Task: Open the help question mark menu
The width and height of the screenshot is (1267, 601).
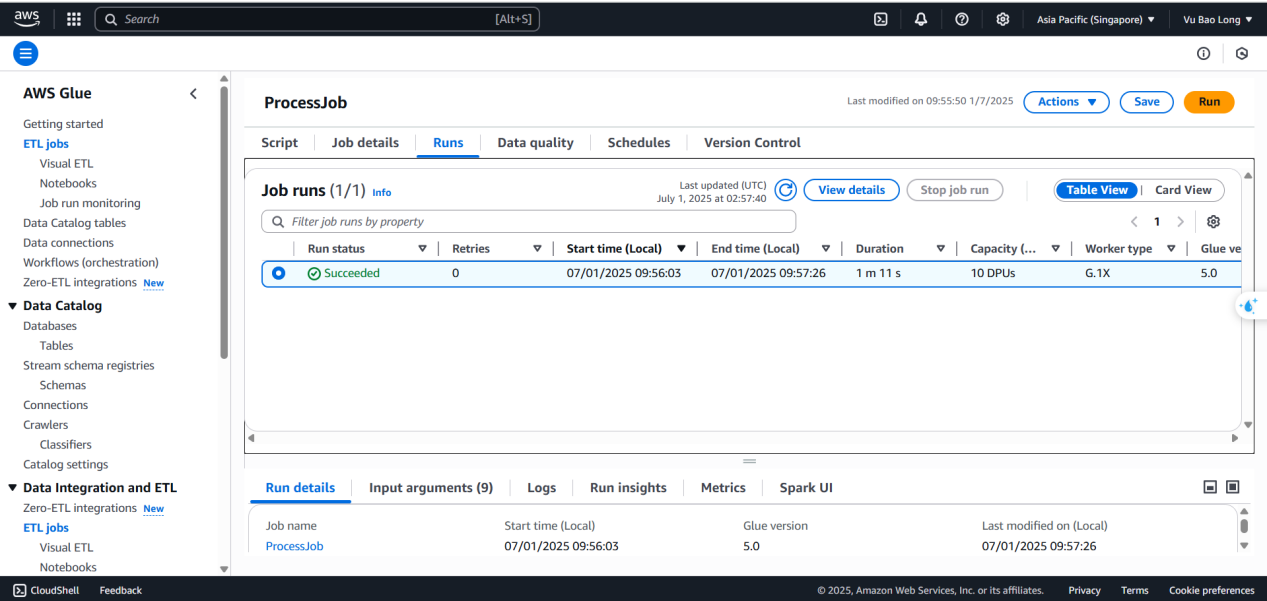Action: 961,19
